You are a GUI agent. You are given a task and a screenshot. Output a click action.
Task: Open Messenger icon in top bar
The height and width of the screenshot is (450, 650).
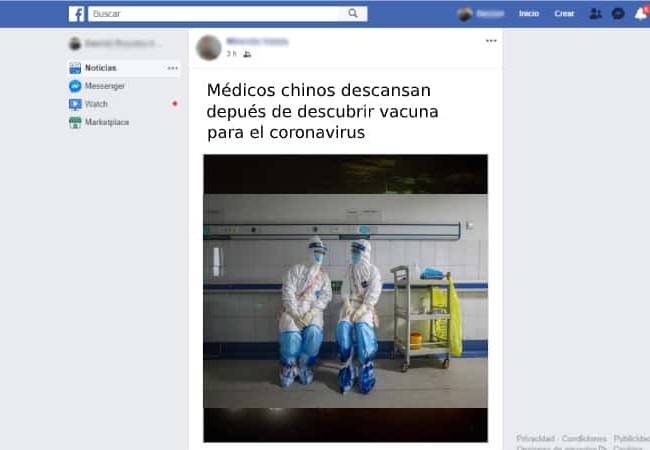(618, 14)
